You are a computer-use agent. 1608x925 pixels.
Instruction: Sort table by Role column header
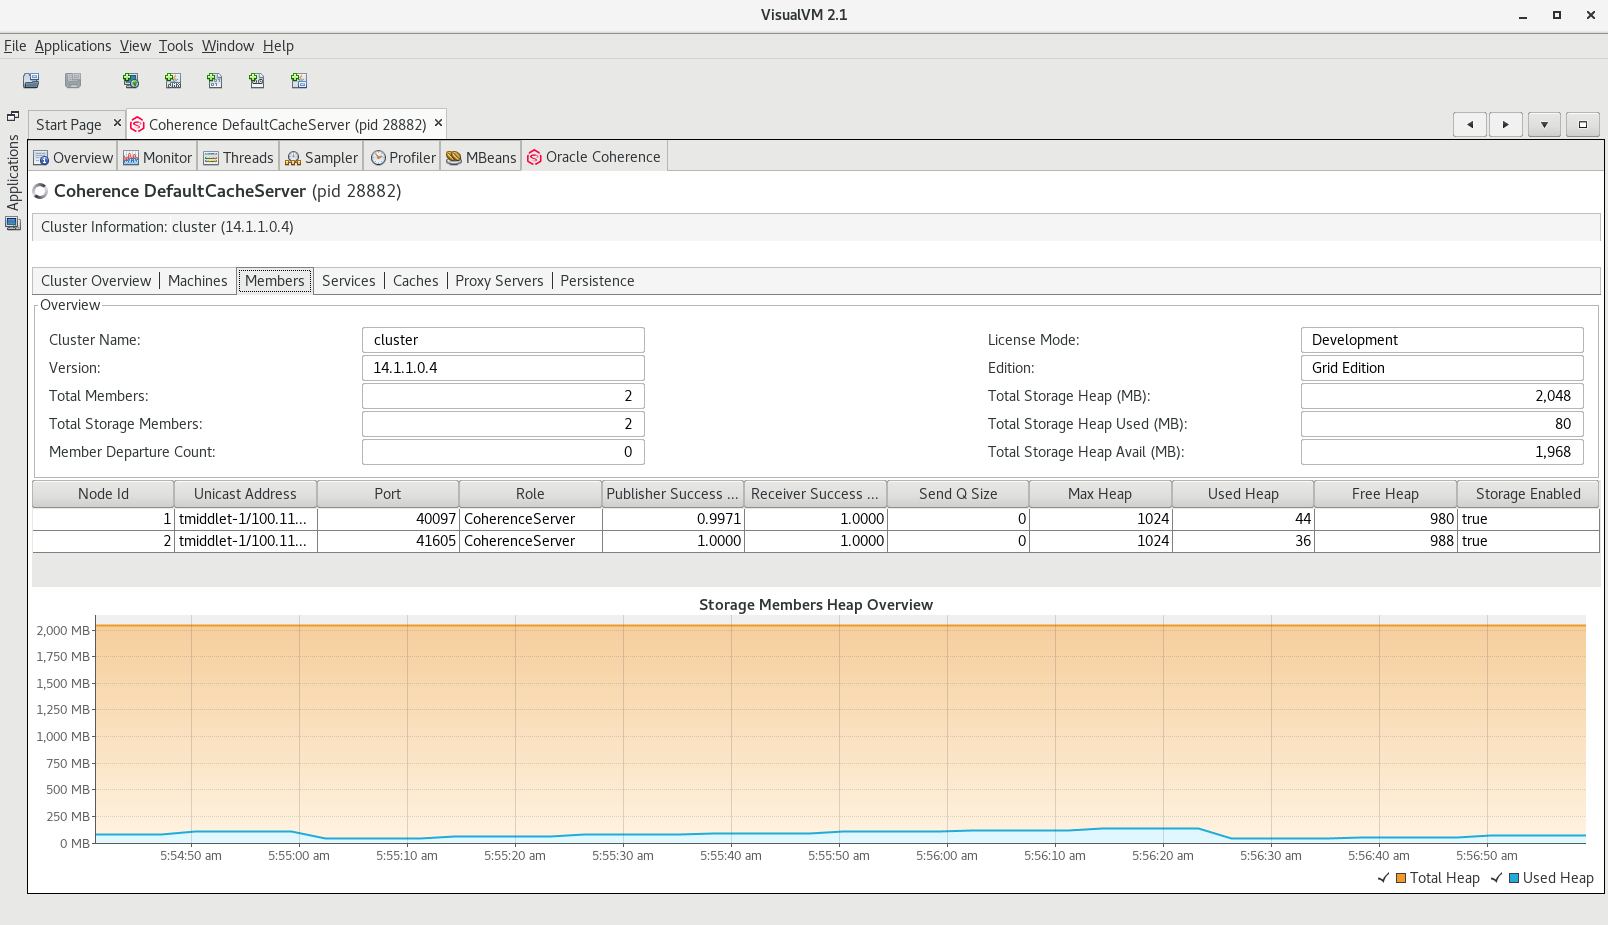pyautogui.click(x=530, y=494)
